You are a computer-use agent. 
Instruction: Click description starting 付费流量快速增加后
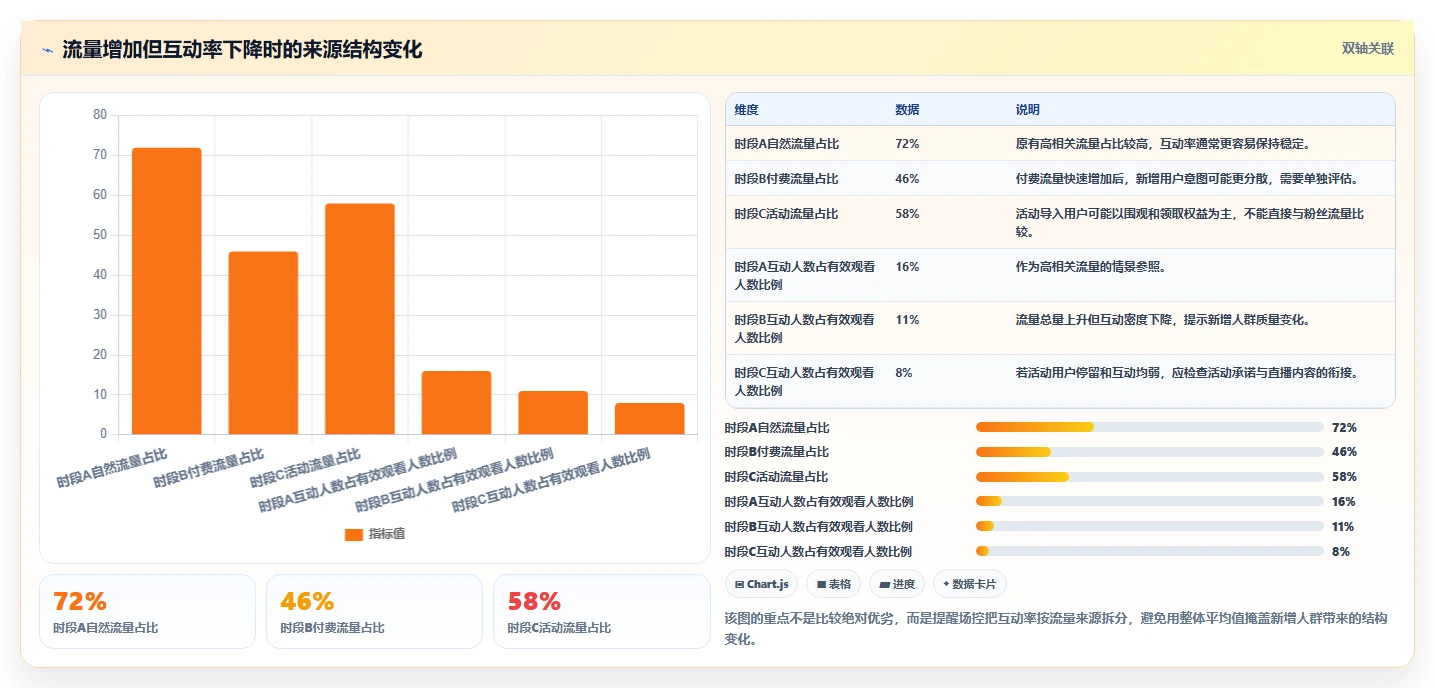[1187, 179]
